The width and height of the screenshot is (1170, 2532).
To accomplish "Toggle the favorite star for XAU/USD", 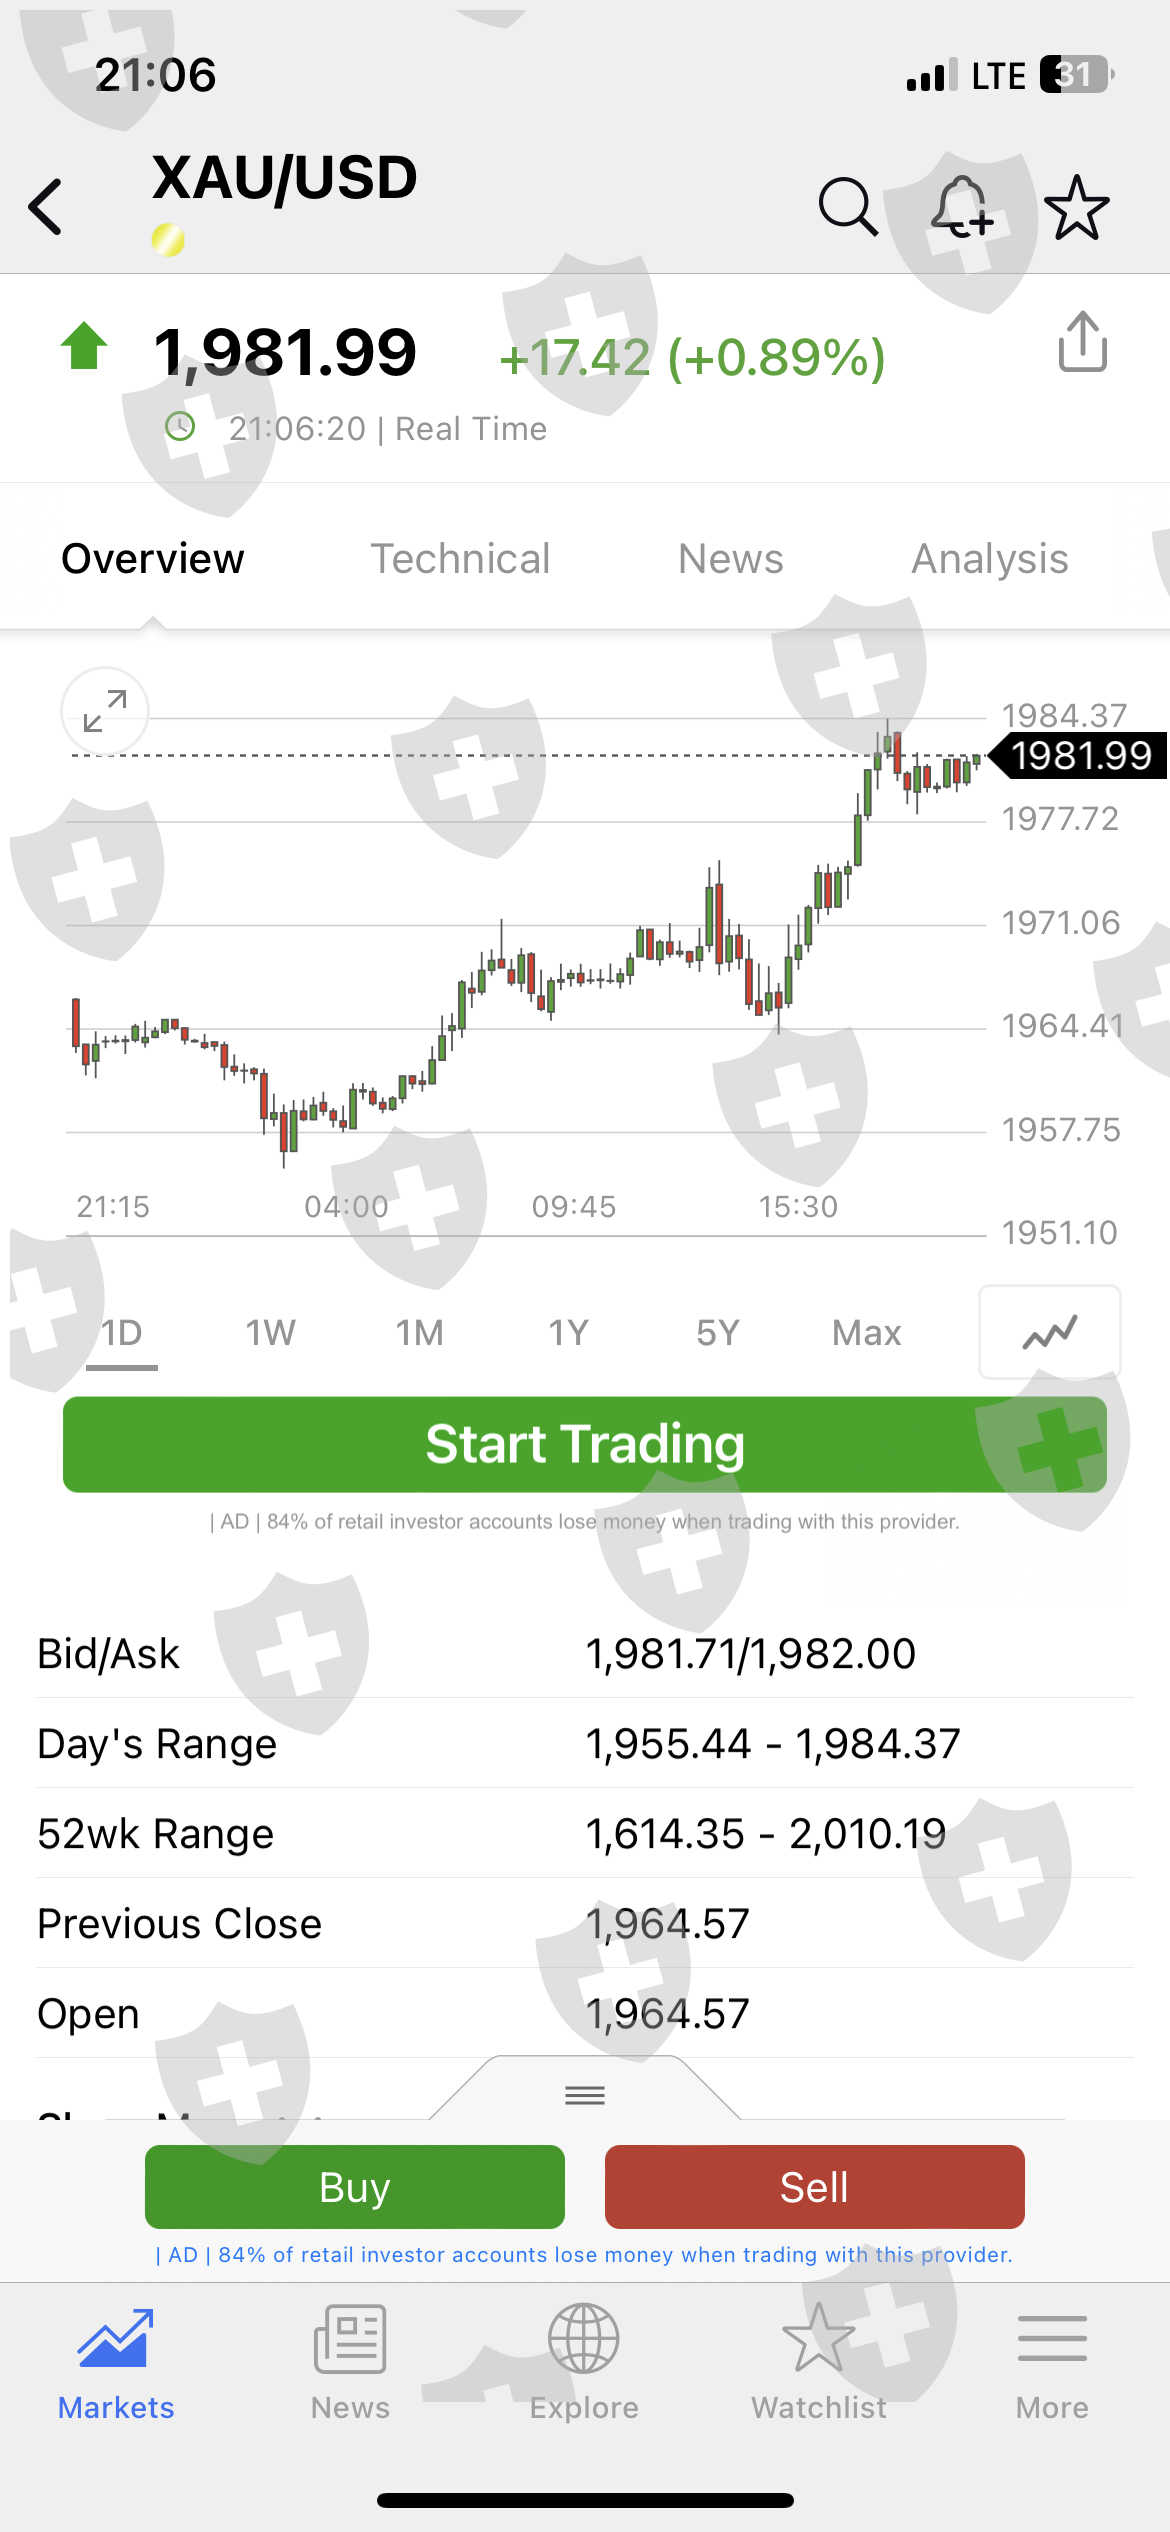I will tap(1077, 207).
